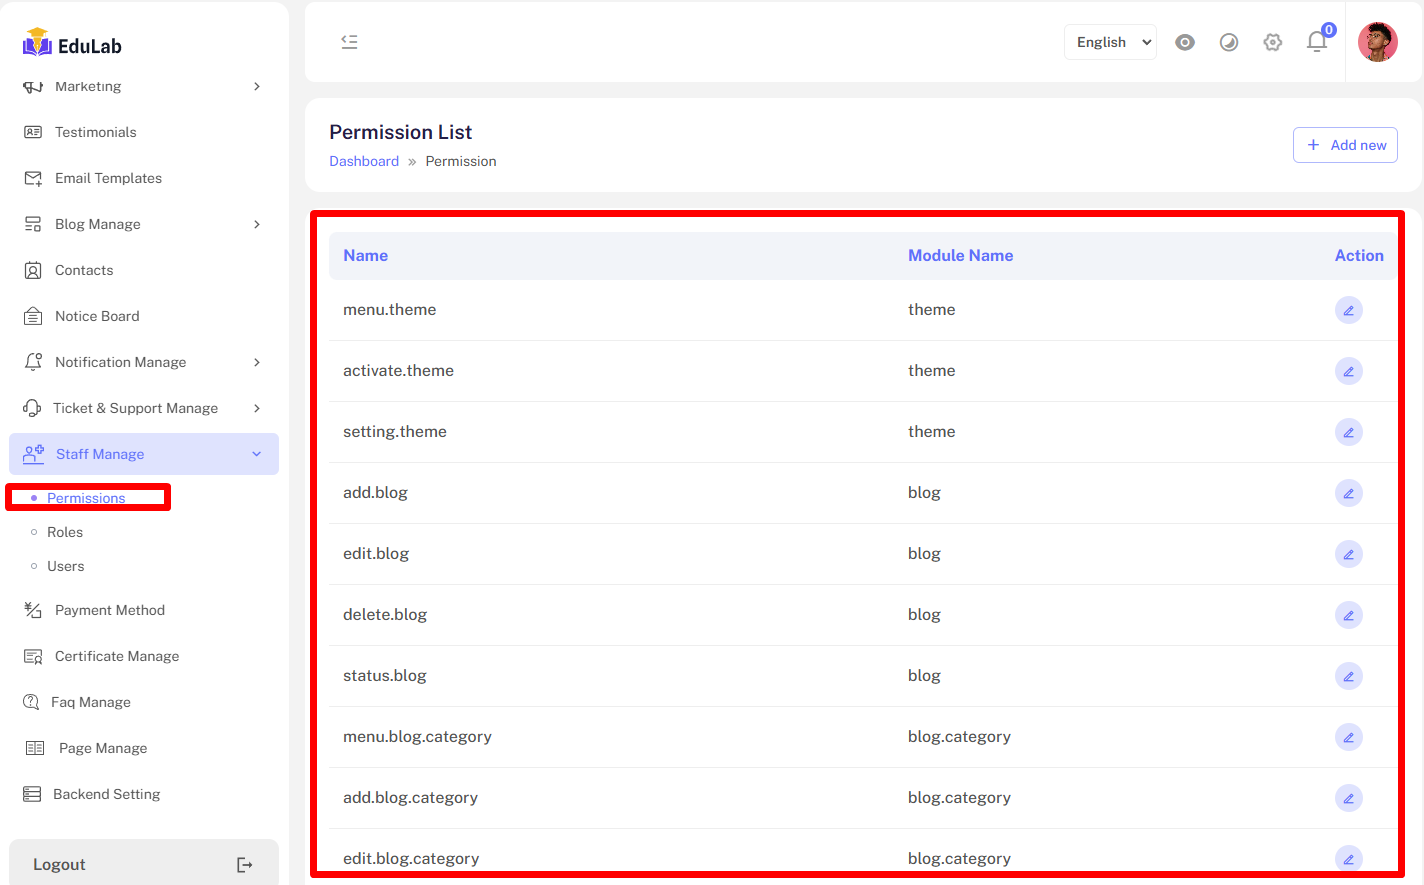Toggle dark mode with the moon icon

tap(1229, 42)
